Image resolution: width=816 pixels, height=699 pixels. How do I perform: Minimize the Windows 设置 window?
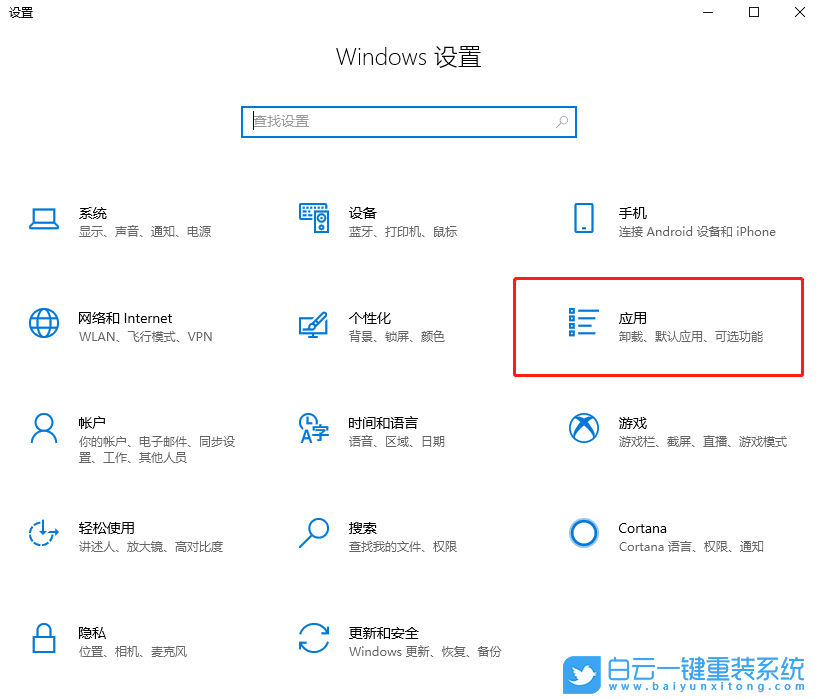coord(707,12)
